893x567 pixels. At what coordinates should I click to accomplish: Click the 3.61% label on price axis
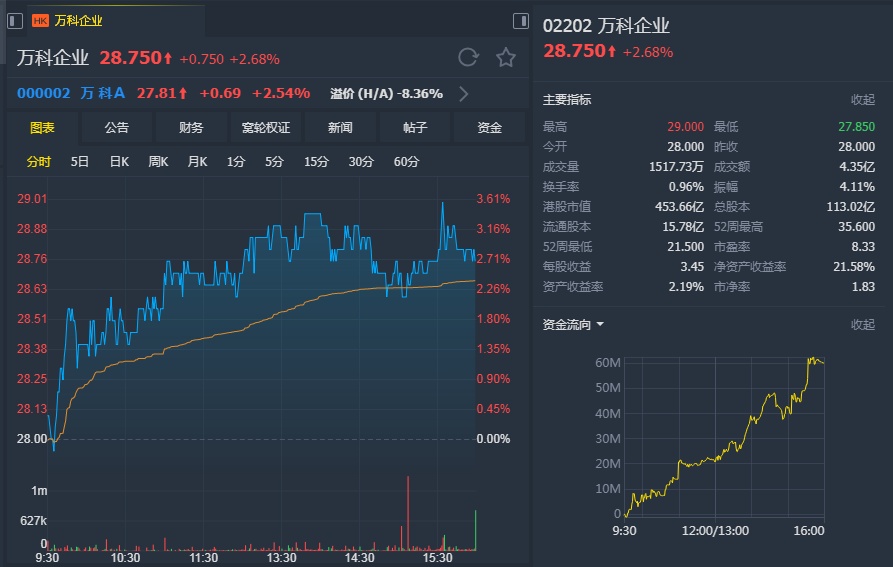click(x=493, y=199)
